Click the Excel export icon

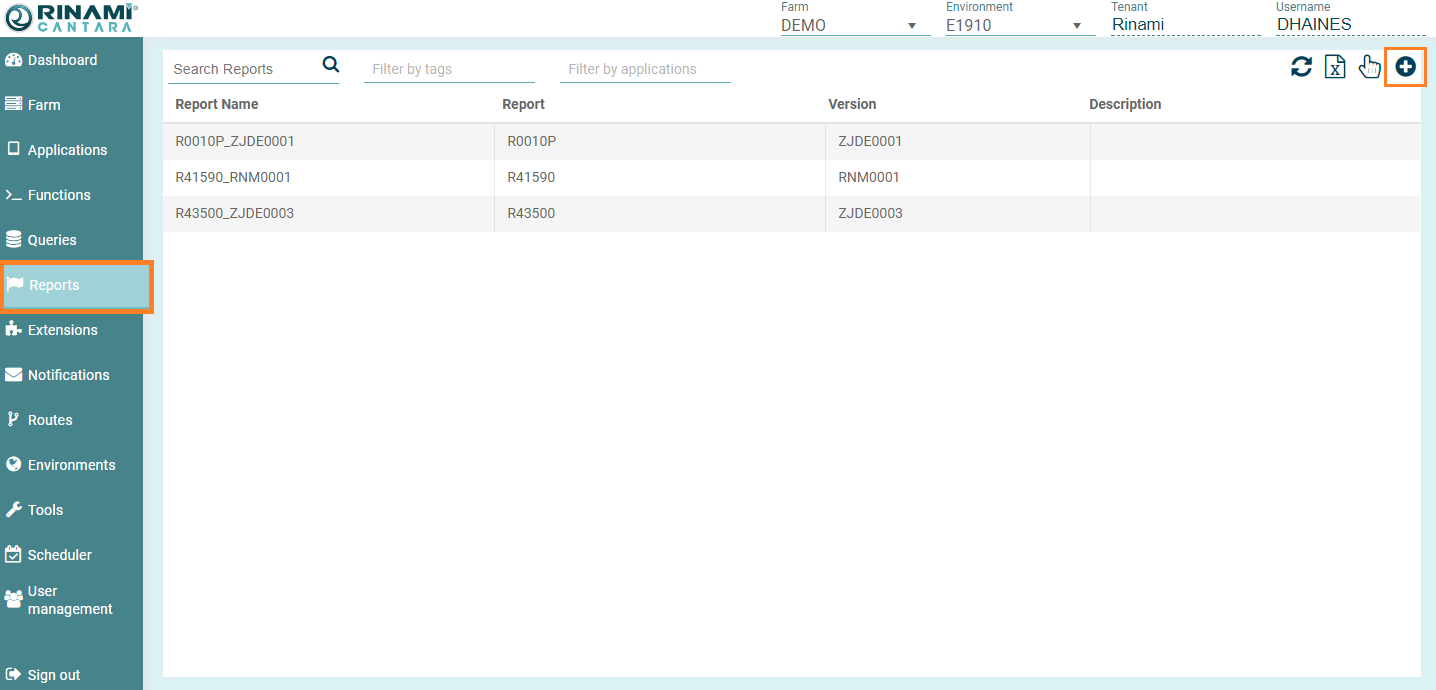(1335, 67)
